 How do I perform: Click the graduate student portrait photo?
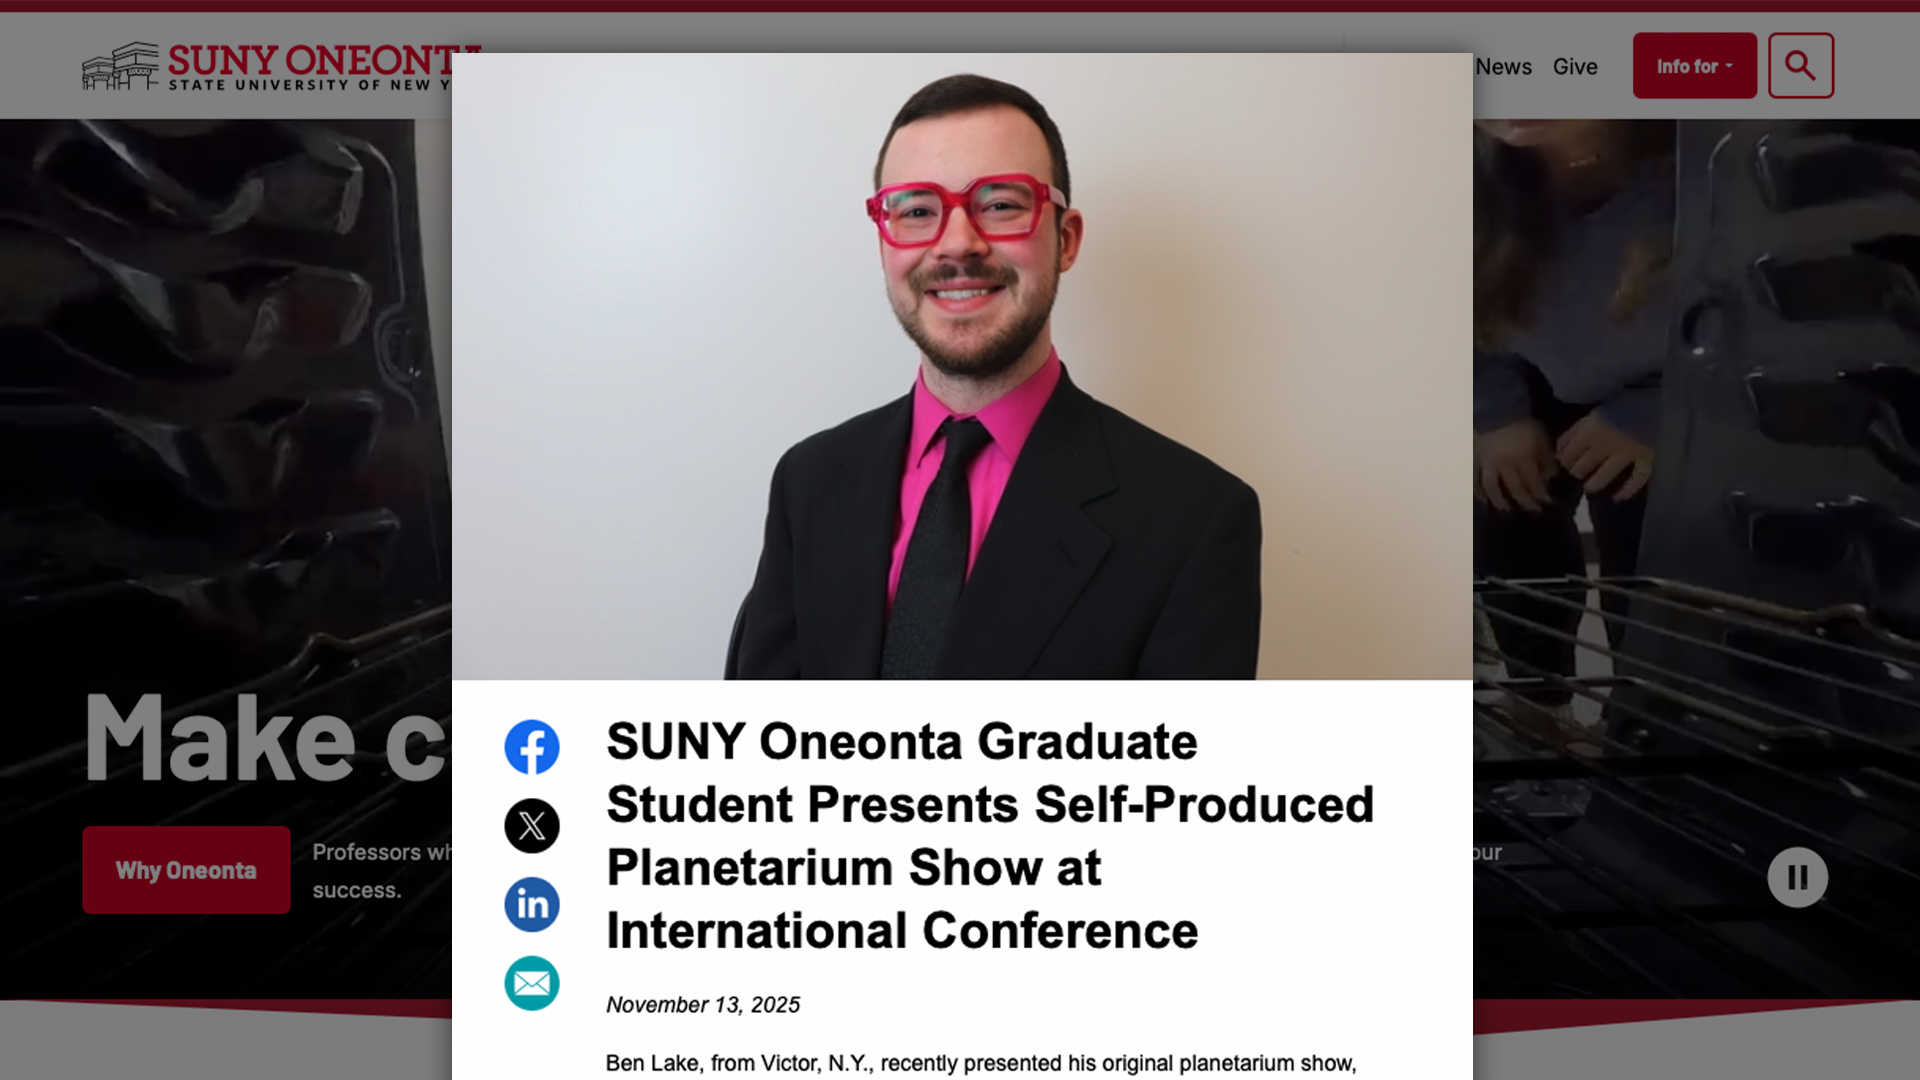[962, 367]
